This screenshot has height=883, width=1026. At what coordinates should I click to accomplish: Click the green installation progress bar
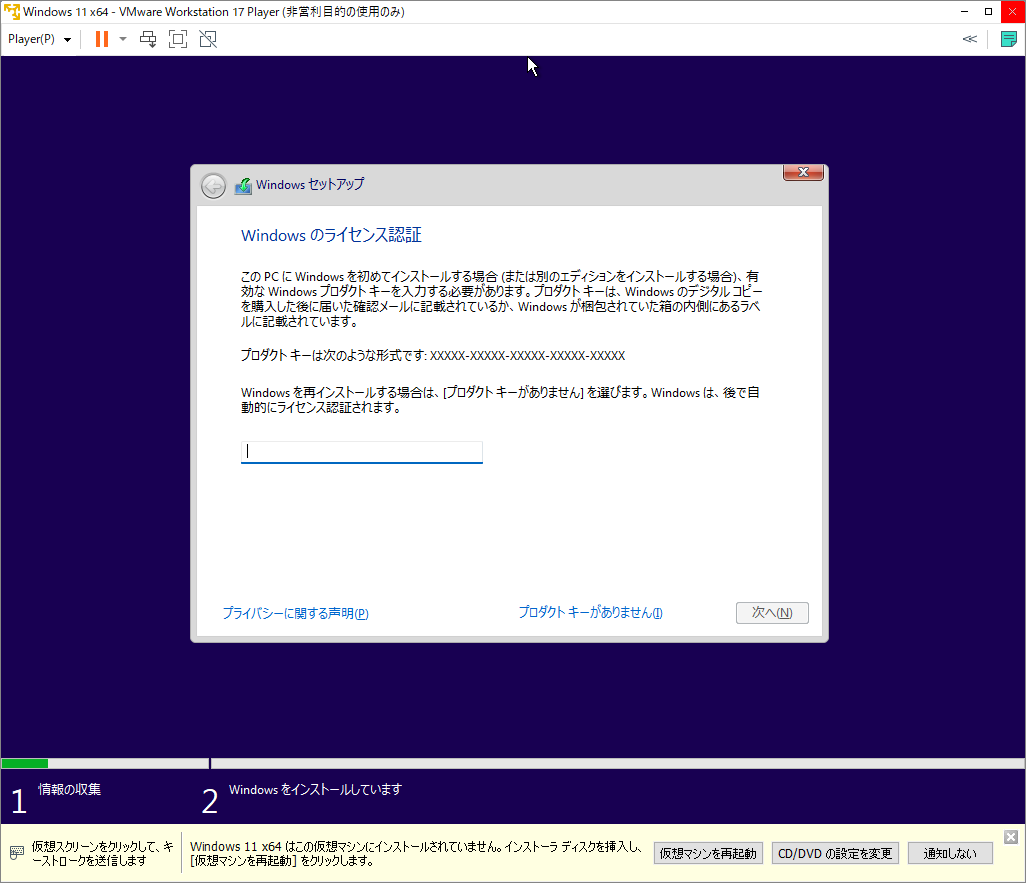(25, 763)
